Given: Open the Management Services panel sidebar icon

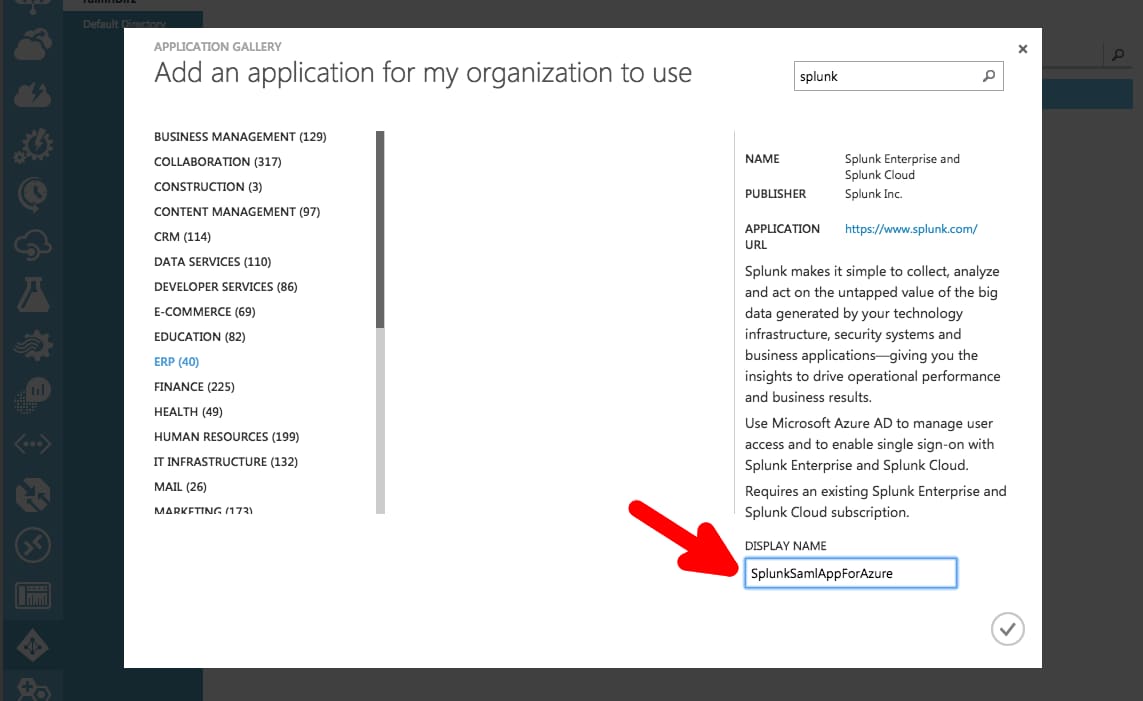Looking at the screenshot, I should point(33,595).
